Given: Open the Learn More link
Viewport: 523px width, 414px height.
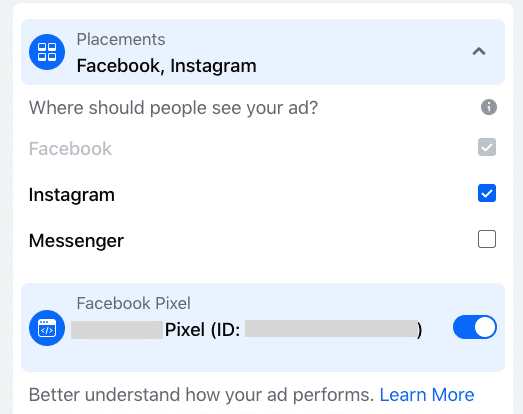Looking at the screenshot, I should pyautogui.click(x=427, y=395).
